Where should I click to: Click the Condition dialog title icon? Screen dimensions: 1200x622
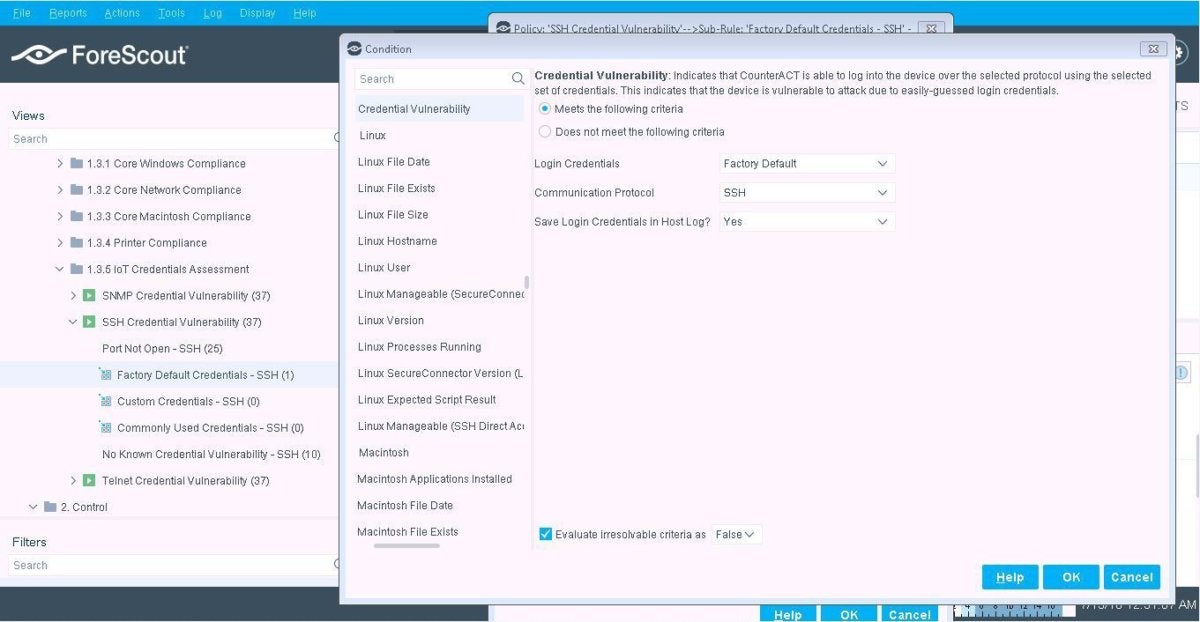(354, 49)
